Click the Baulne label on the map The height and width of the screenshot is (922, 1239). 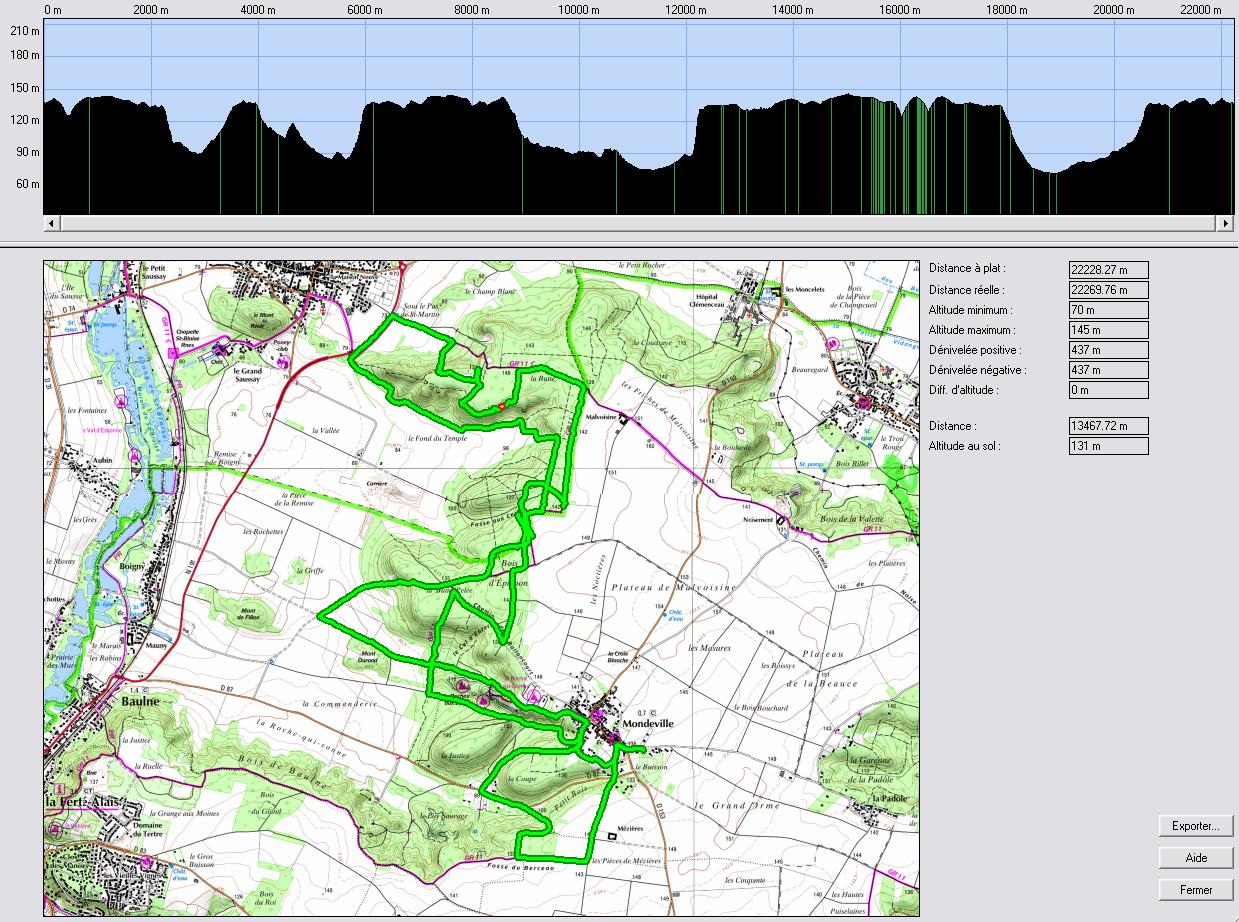tap(142, 702)
